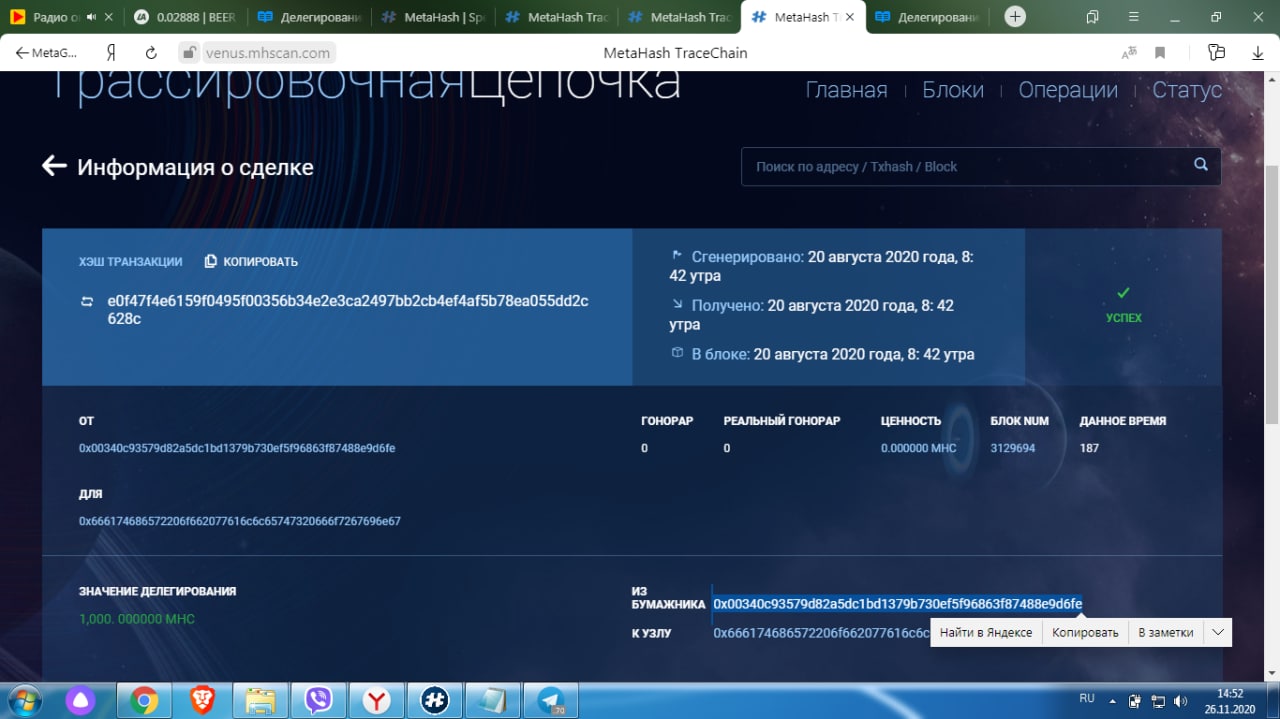This screenshot has height=719, width=1280.
Task: Open Telegram from the taskbar
Action: 550,700
